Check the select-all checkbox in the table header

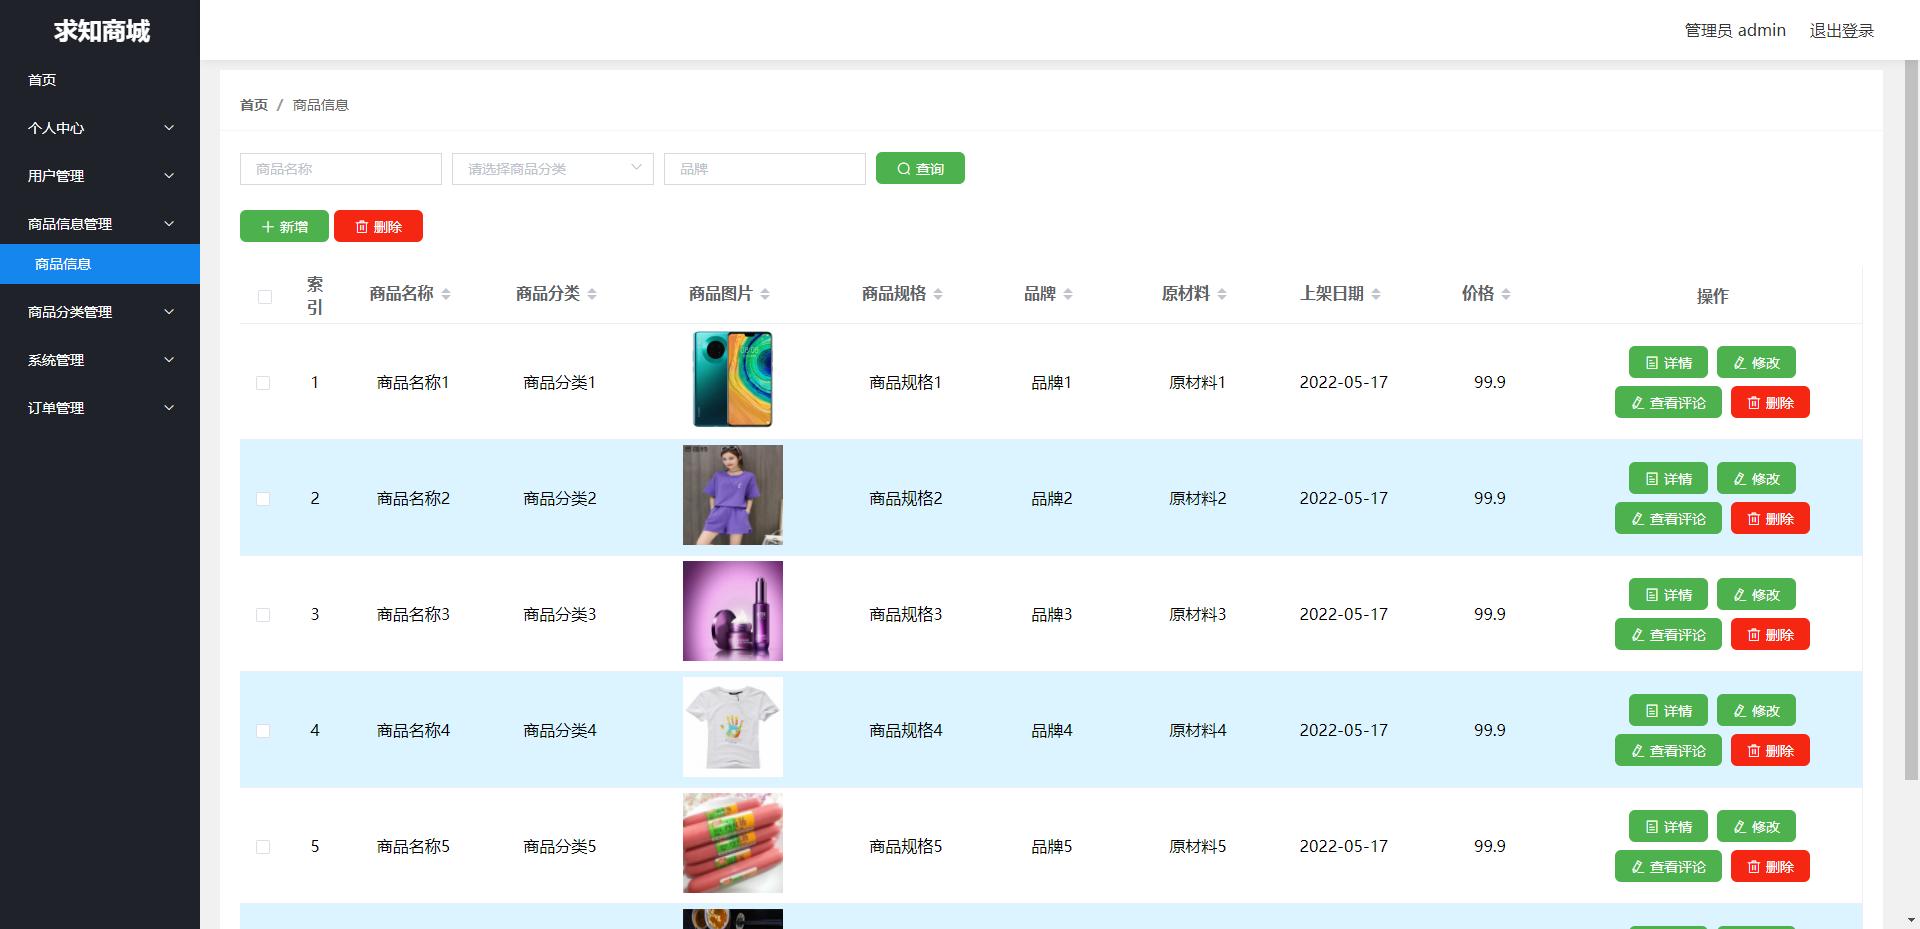click(x=264, y=297)
